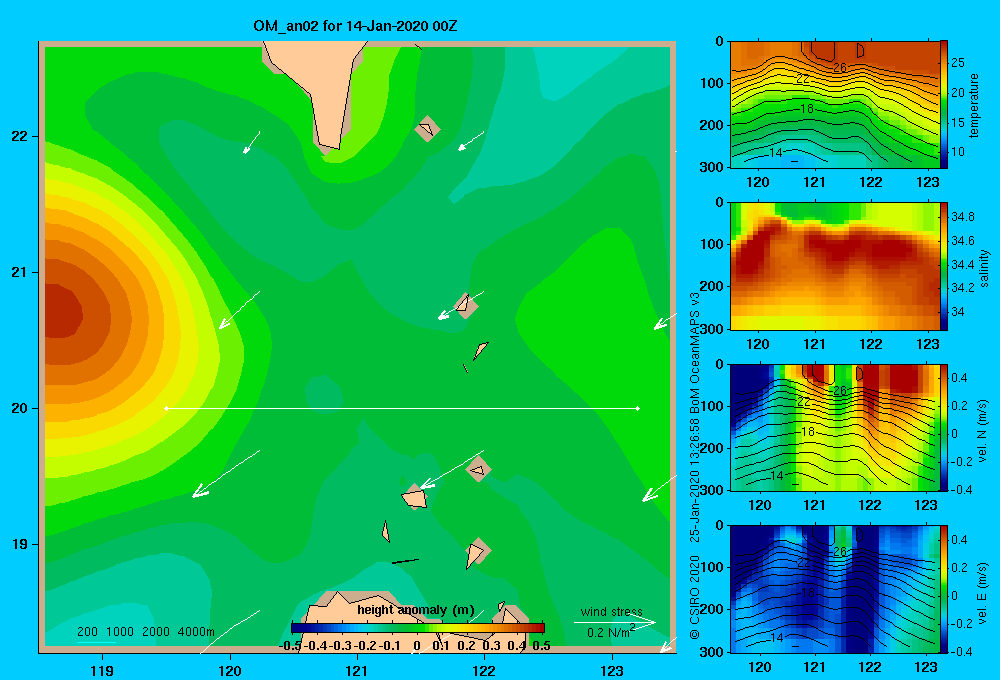1000x680 pixels.
Task: Click latitude label "19" on main map
Action: click(20, 544)
